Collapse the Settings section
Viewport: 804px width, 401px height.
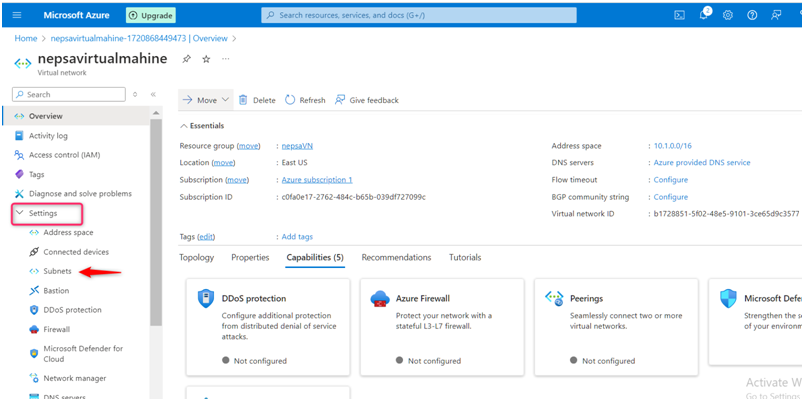pyautogui.click(x=21, y=212)
